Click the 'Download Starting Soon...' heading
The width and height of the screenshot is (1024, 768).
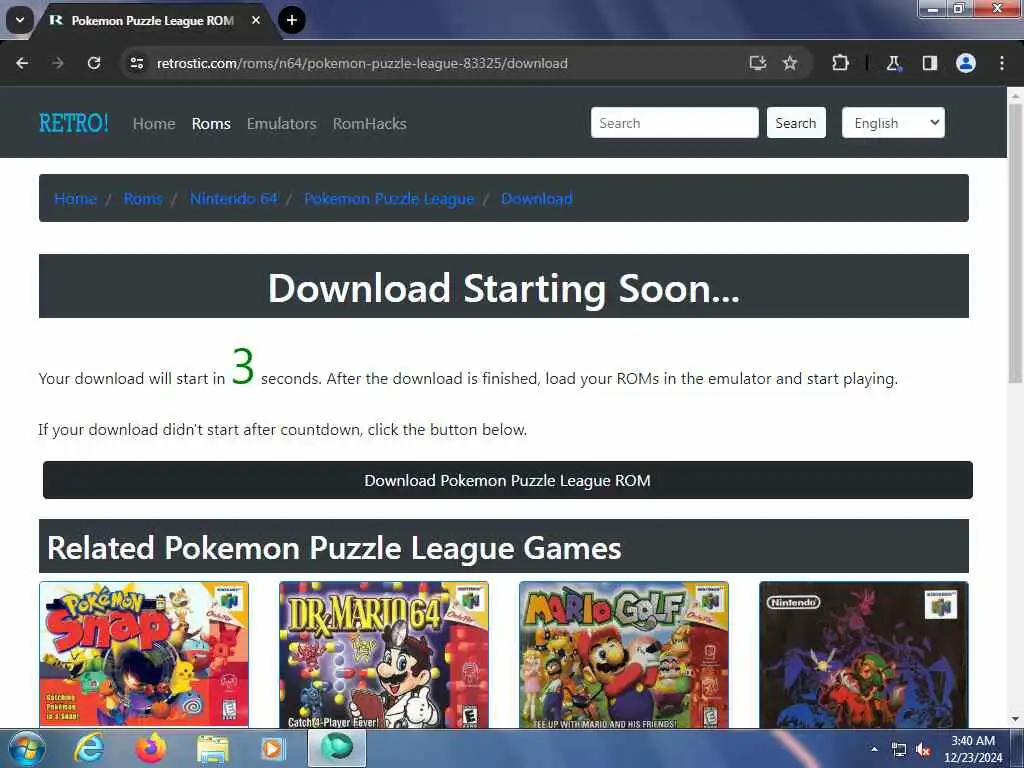click(504, 288)
